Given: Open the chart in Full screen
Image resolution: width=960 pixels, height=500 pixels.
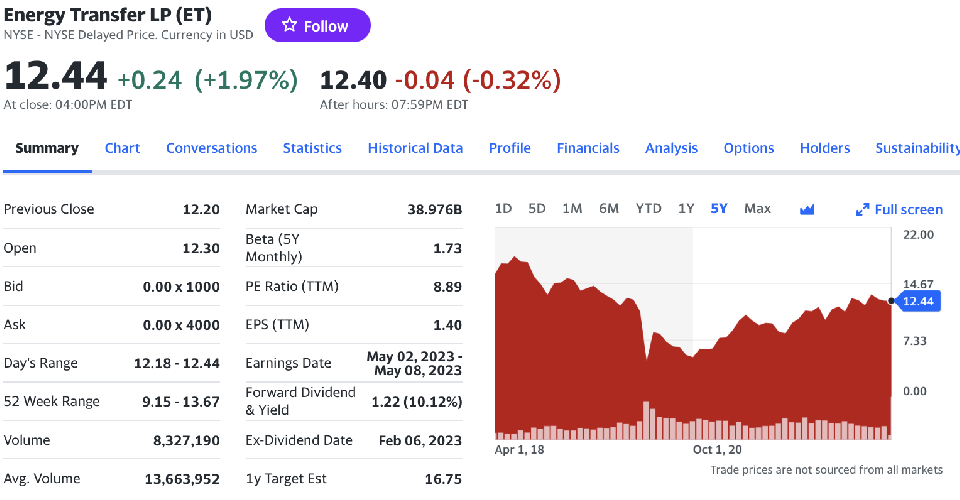Looking at the screenshot, I should [900, 209].
